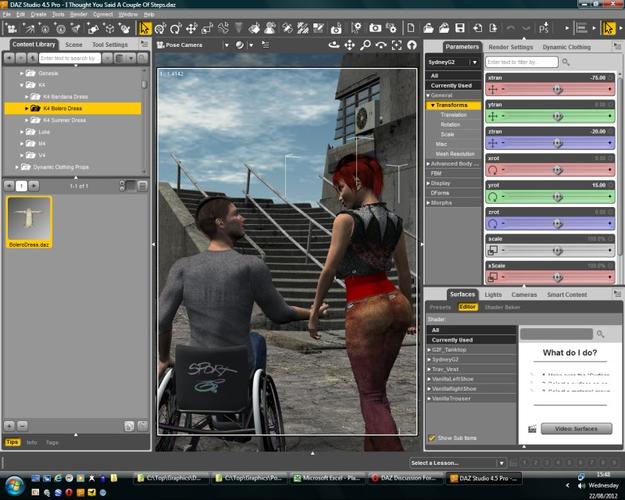Click the viewport zoom magnifier icon
This screenshot has height=500, width=625.
coord(366,46)
